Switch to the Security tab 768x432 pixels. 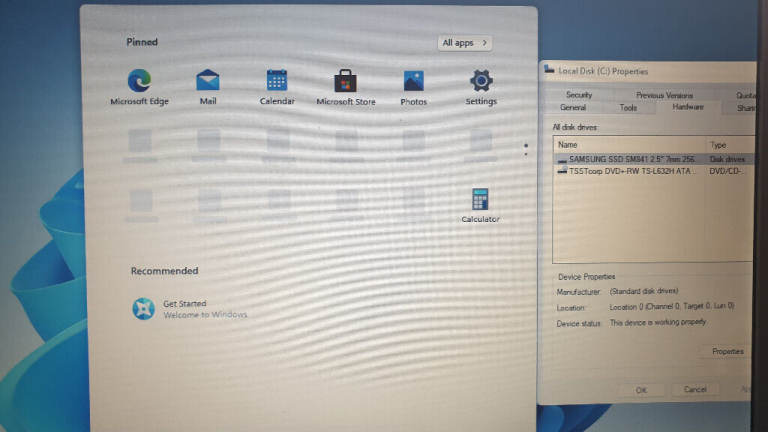[579, 95]
